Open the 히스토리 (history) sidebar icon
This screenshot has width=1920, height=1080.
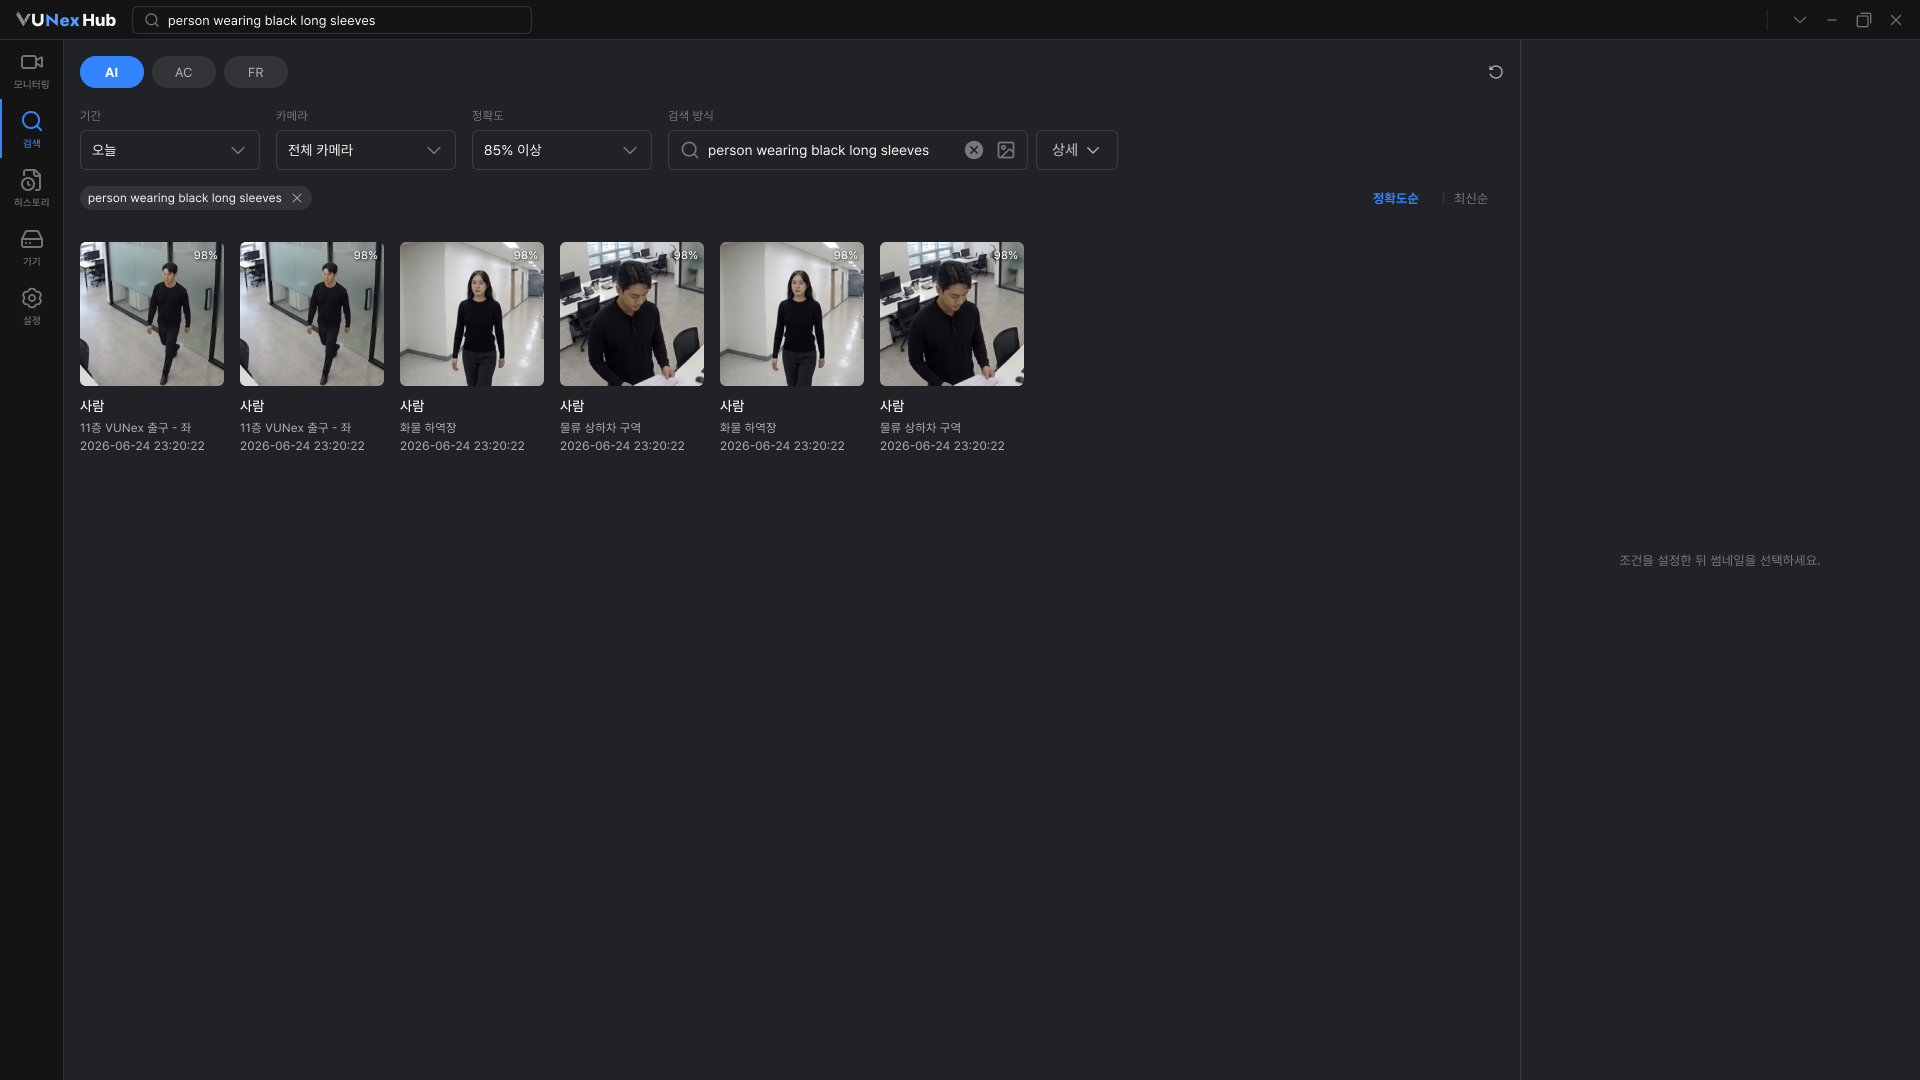(x=31, y=188)
